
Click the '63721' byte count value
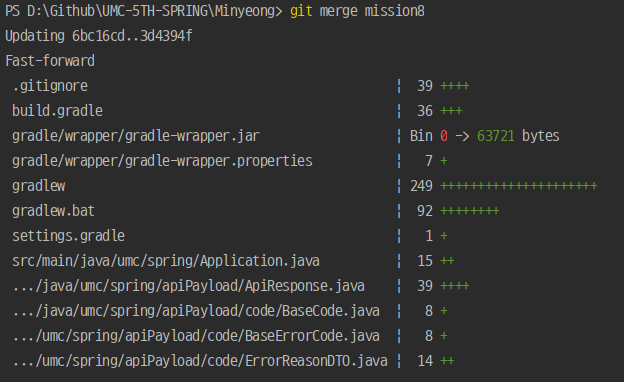[496, 136]
